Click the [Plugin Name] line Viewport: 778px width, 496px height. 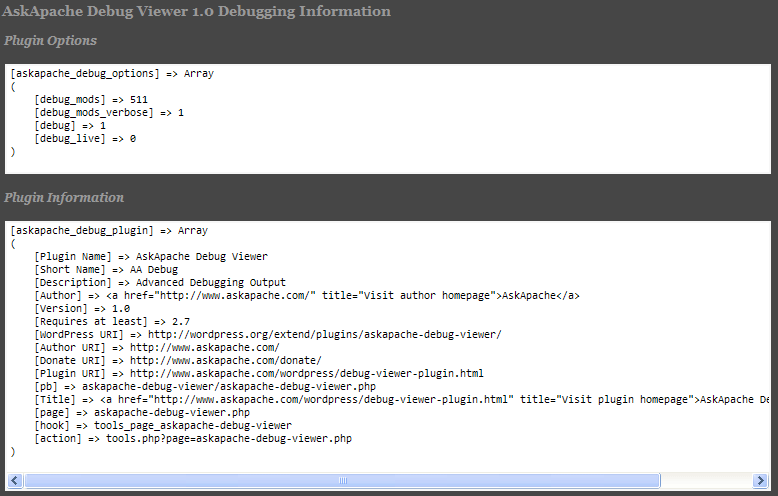point(151,256)
